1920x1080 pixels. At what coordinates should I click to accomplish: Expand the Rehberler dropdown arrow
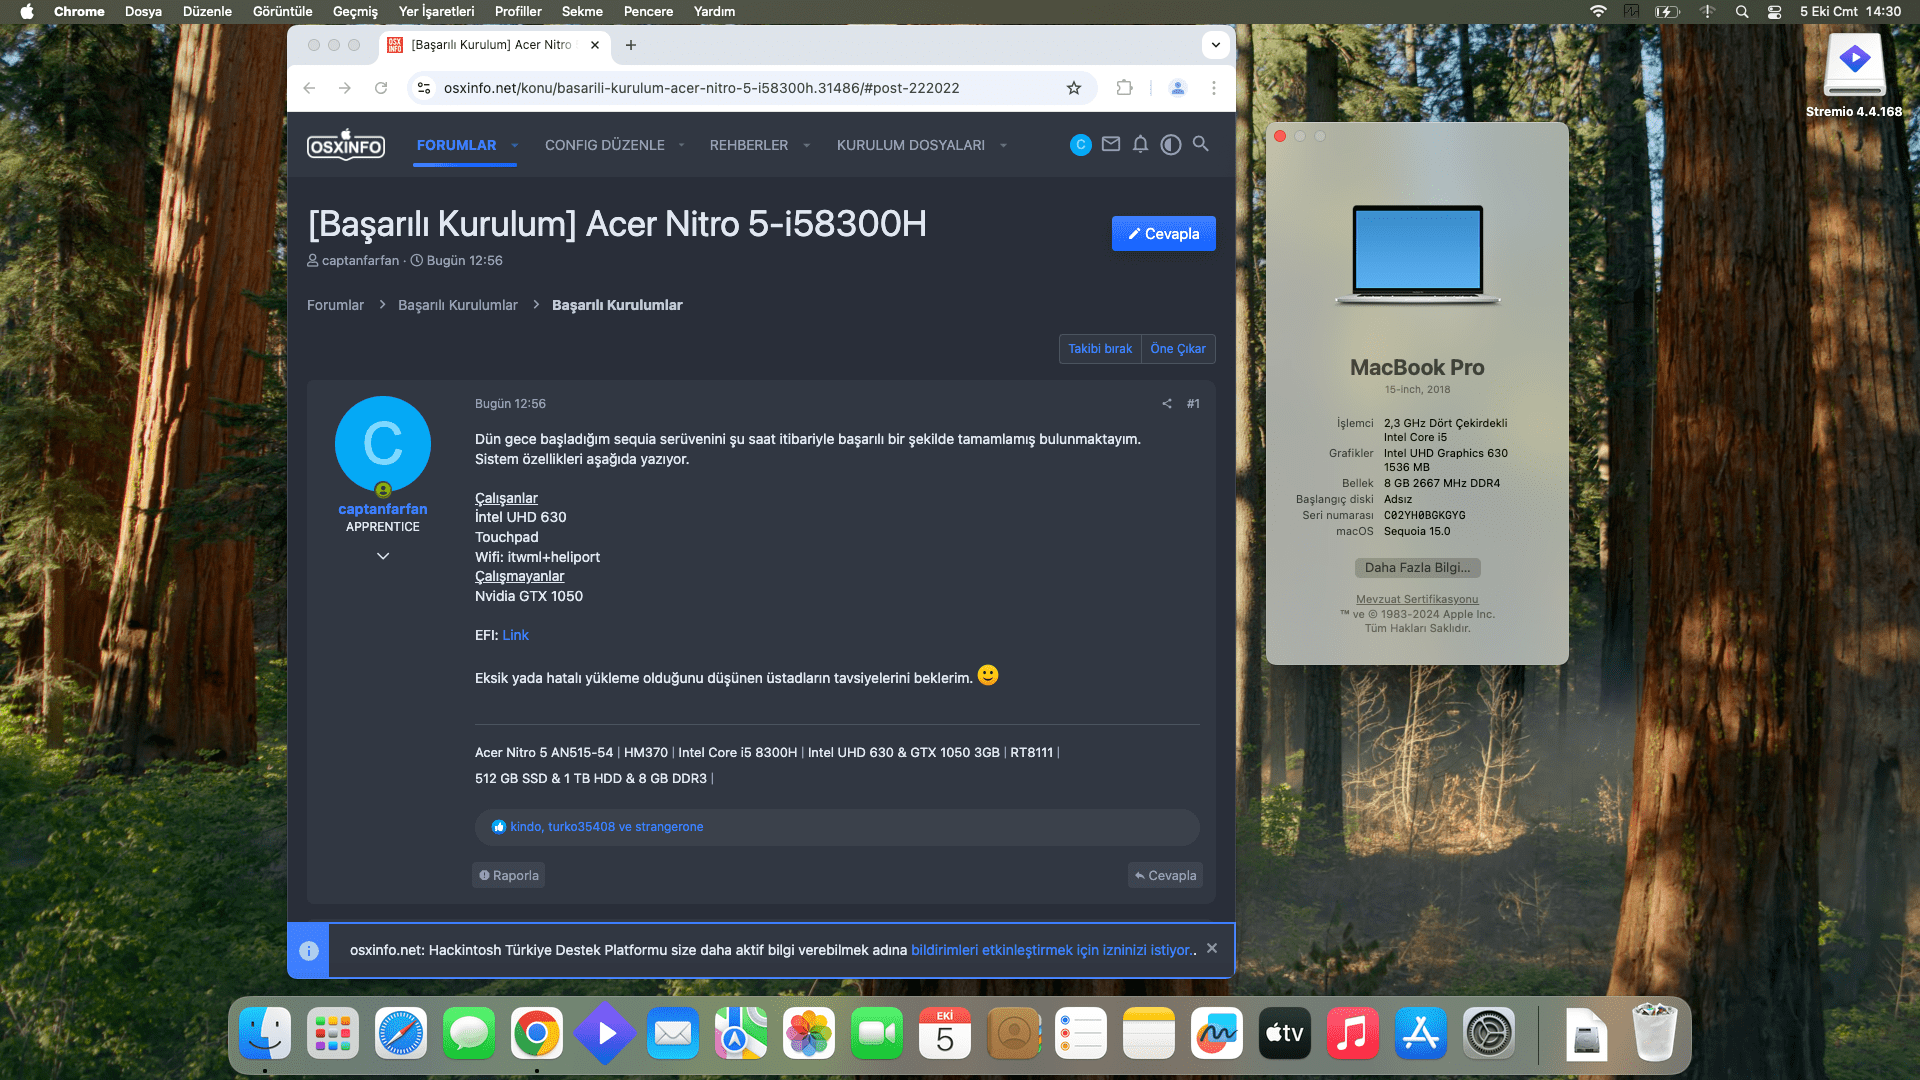coord(806,146)
